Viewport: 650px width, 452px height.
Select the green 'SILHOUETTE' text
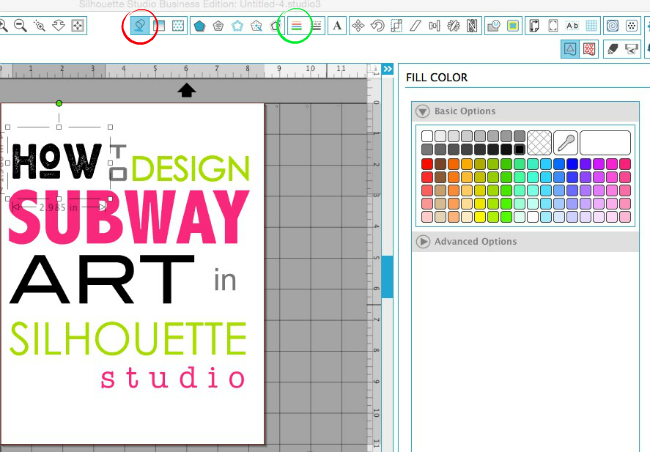128,339
